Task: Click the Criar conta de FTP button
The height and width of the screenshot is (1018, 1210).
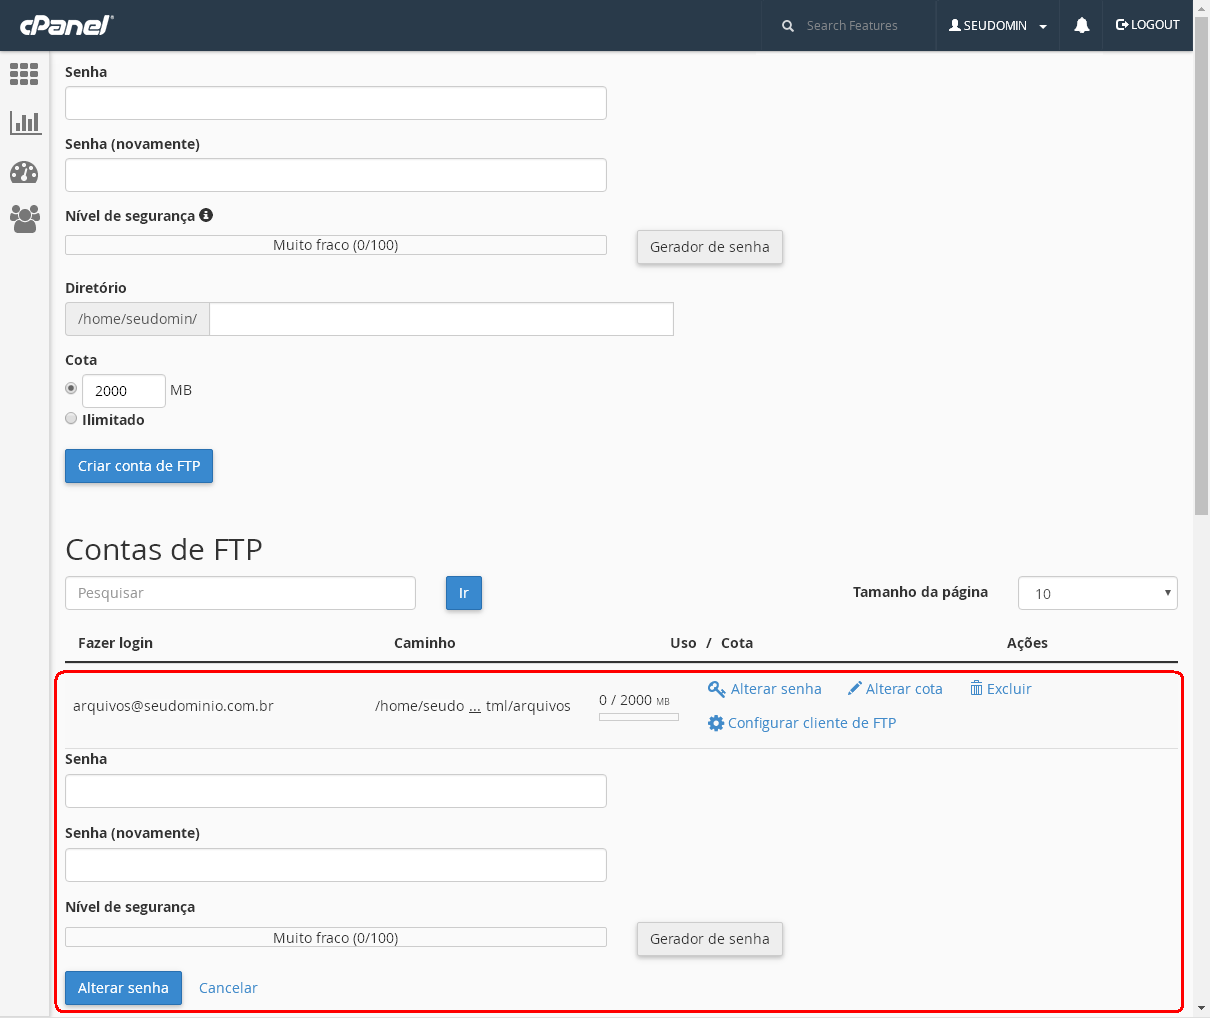Action: [x=139, y=466]
